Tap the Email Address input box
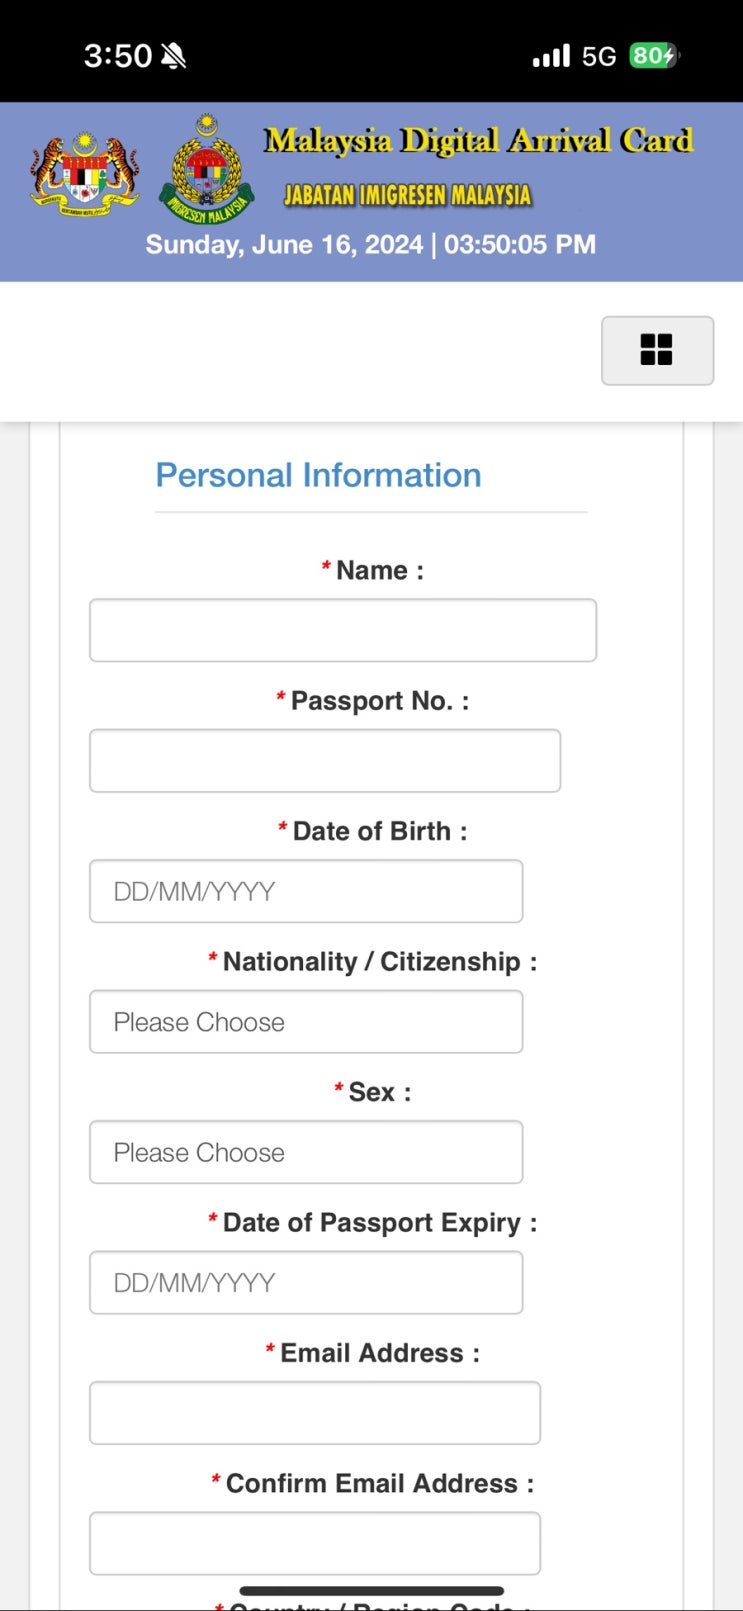 pyautogui.click(x=315, y=1413)
